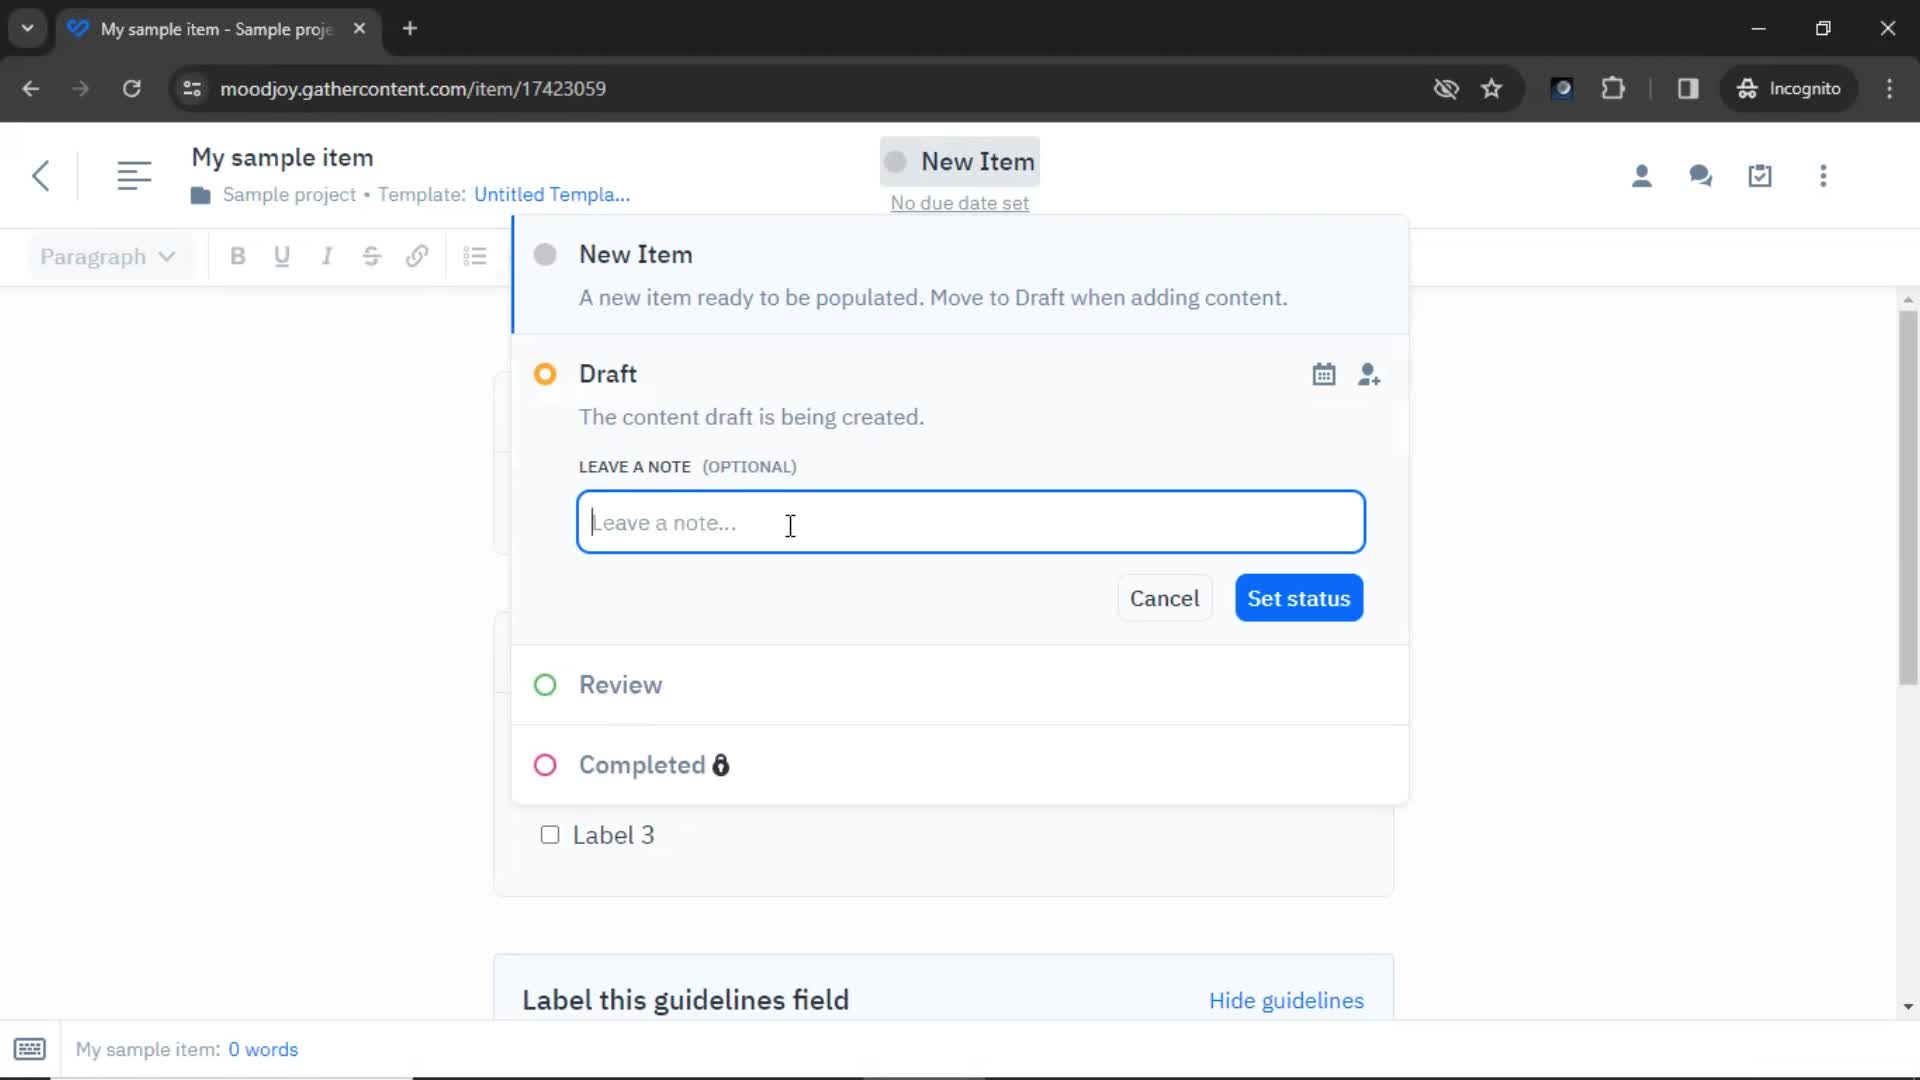
Task: Add assignee to Draft status
Action: tap(1369, 374)
